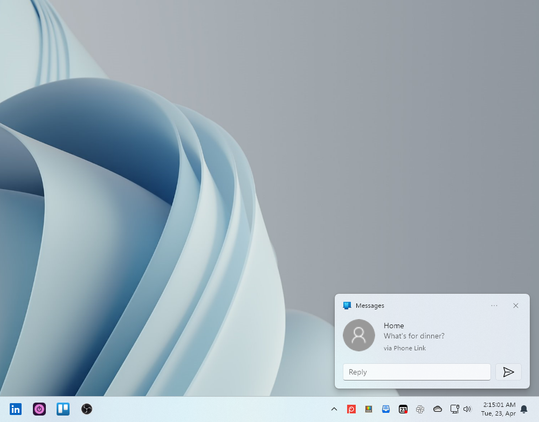Open LinkedIn from the taskbar
The image size is (539, 422).
[x=15, y=409]
